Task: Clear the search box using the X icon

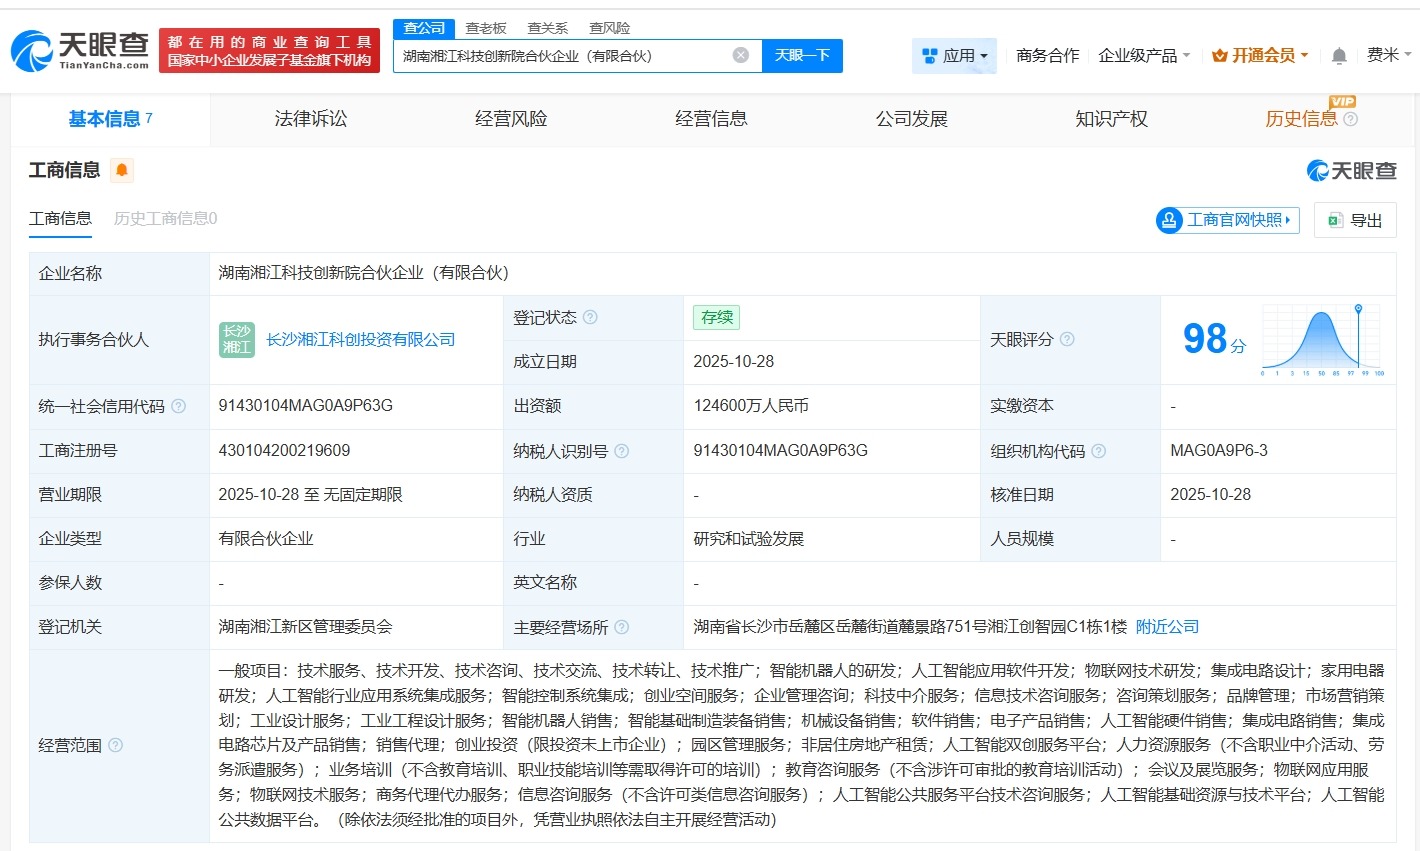Action: tap(739, 55)
